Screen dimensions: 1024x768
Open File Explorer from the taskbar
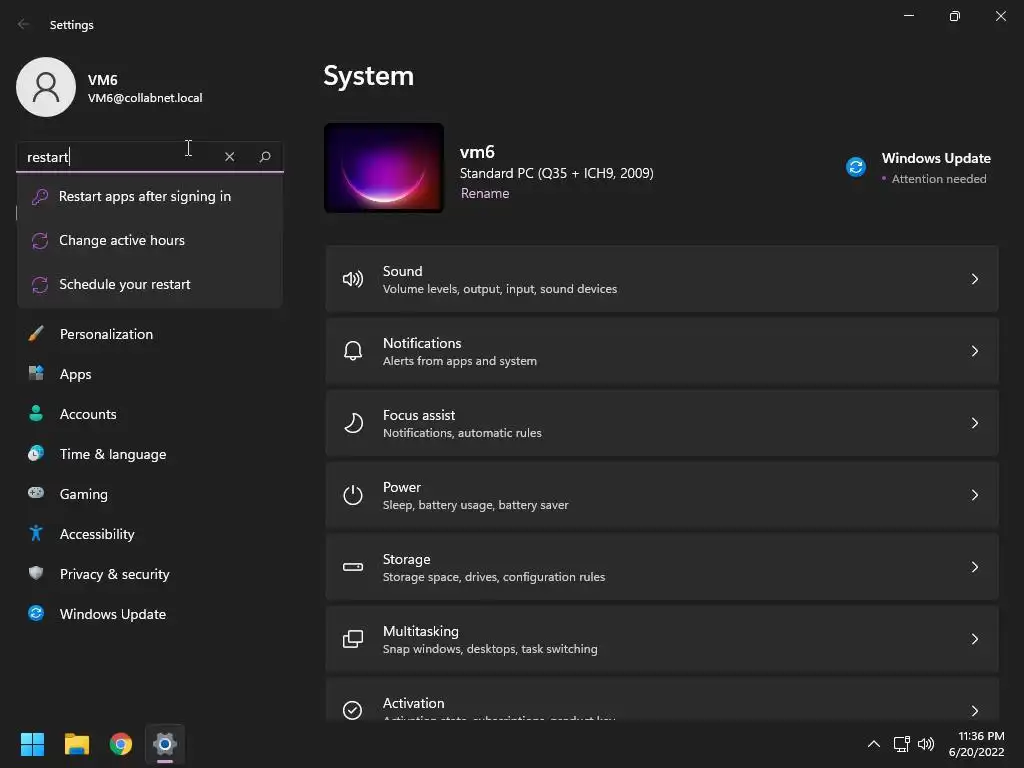(76, 744)
